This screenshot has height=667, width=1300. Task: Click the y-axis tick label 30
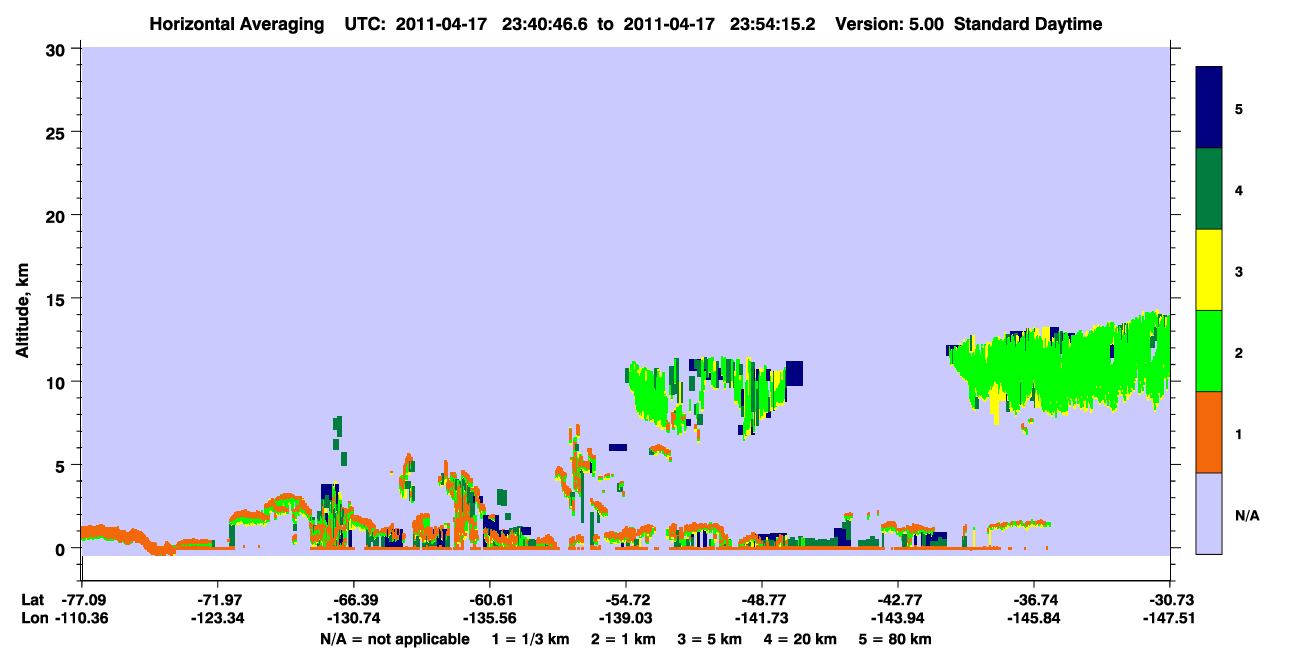tap(57, 49)
